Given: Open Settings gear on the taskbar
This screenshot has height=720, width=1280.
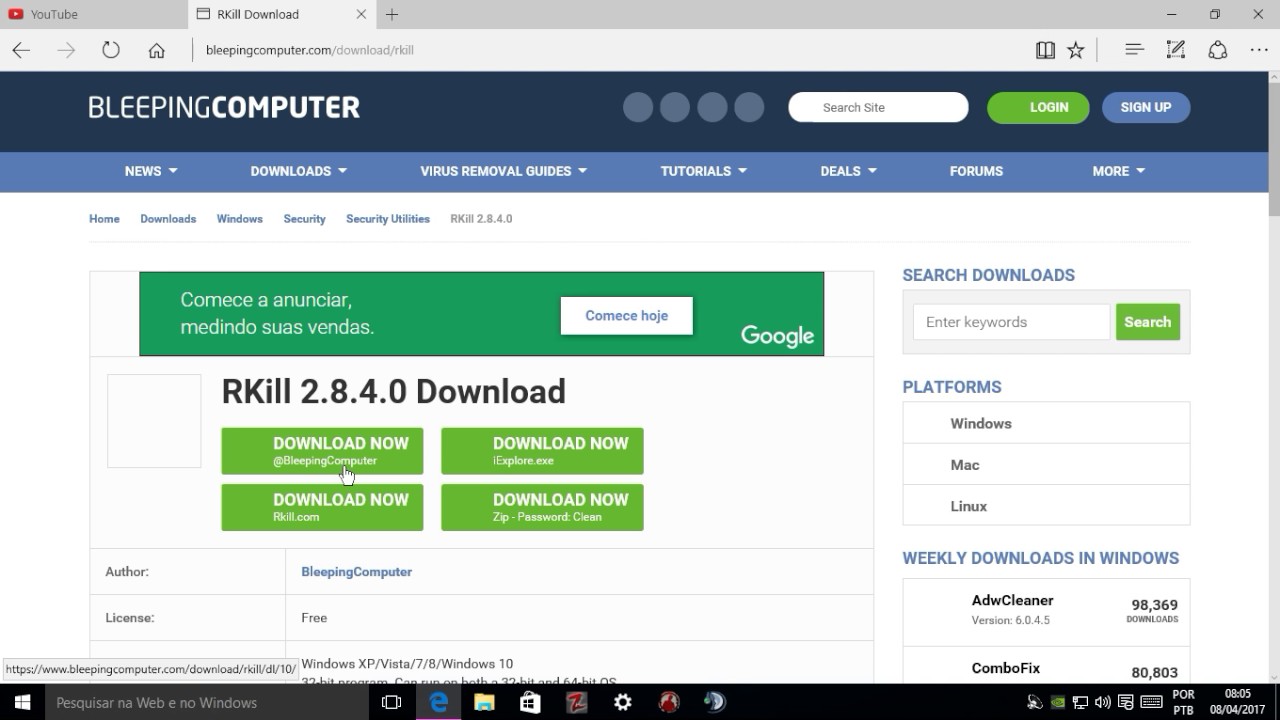Looking at the screenshot, I should pos(623,702).
